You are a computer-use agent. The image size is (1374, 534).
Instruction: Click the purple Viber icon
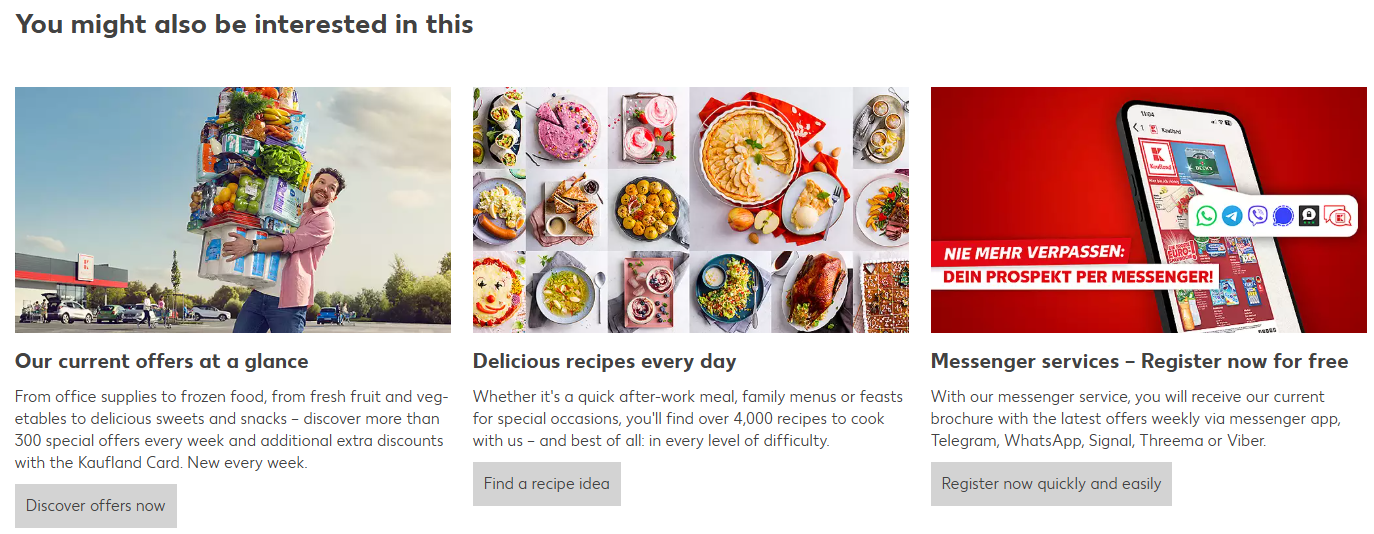[x=1258, y=216]
